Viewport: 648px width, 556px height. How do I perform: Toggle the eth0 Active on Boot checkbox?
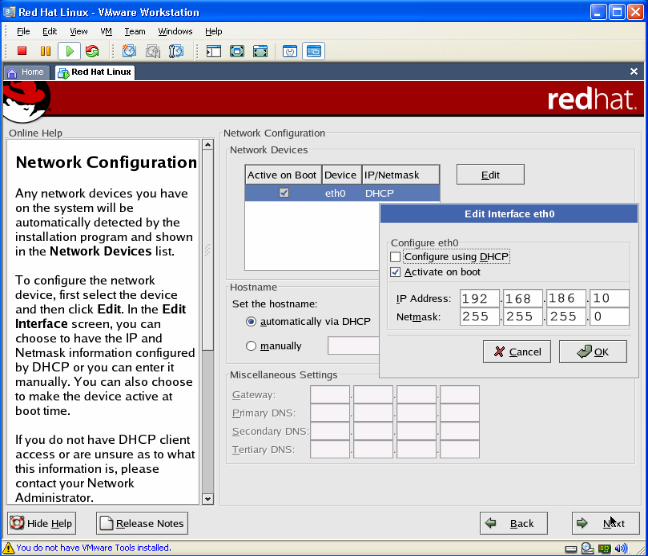pos(283,193)
